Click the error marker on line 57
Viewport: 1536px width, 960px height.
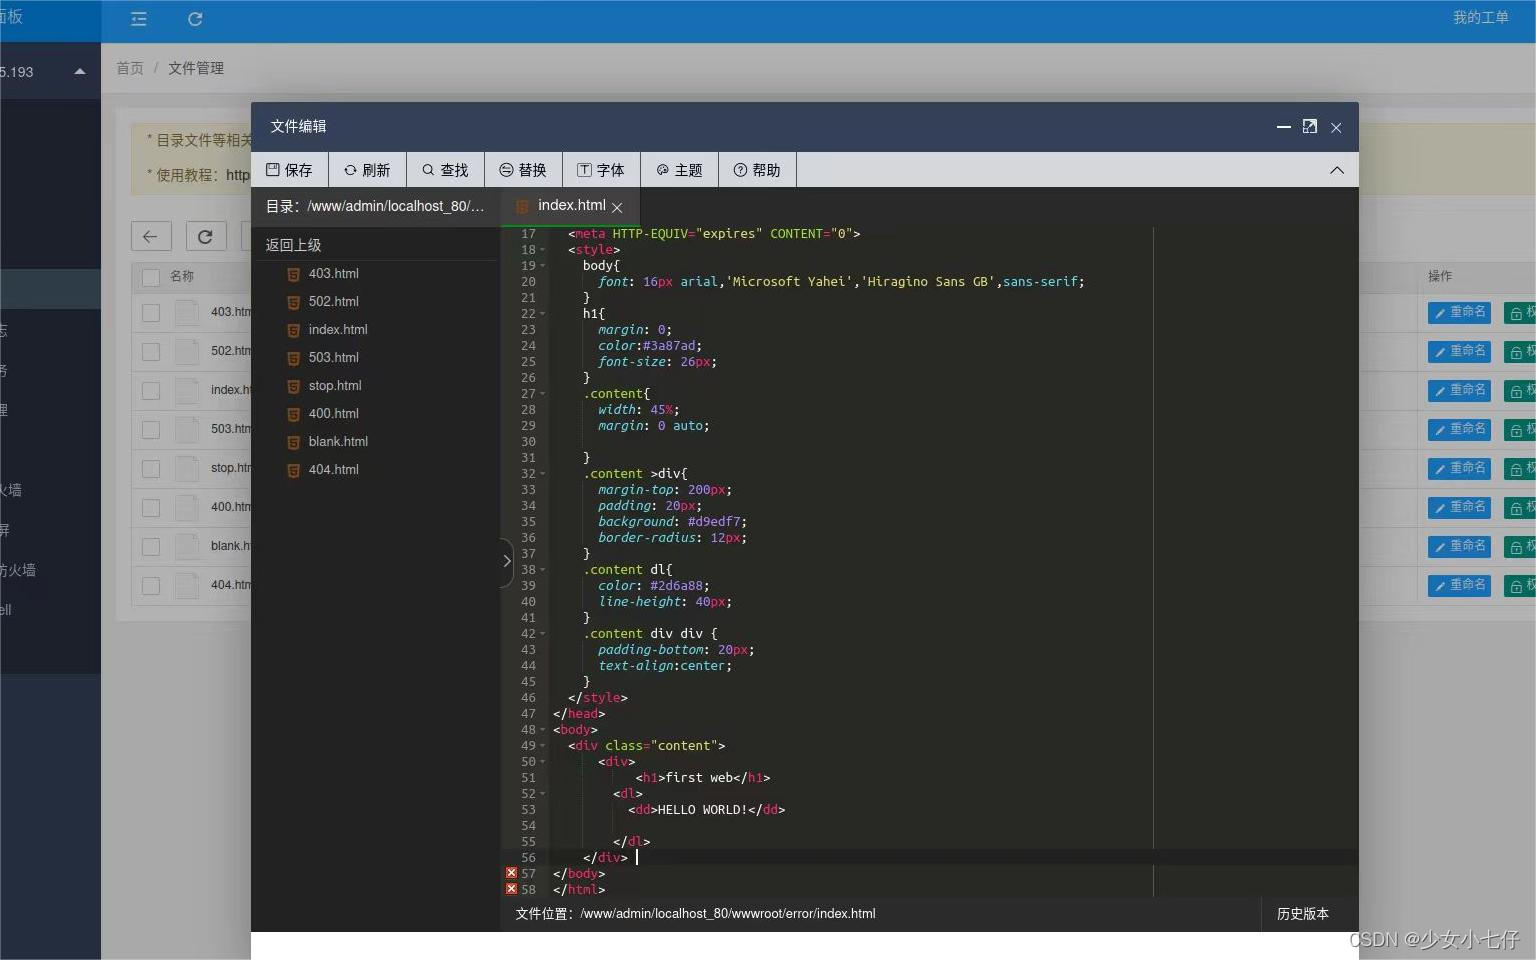(x=511, y=873)
